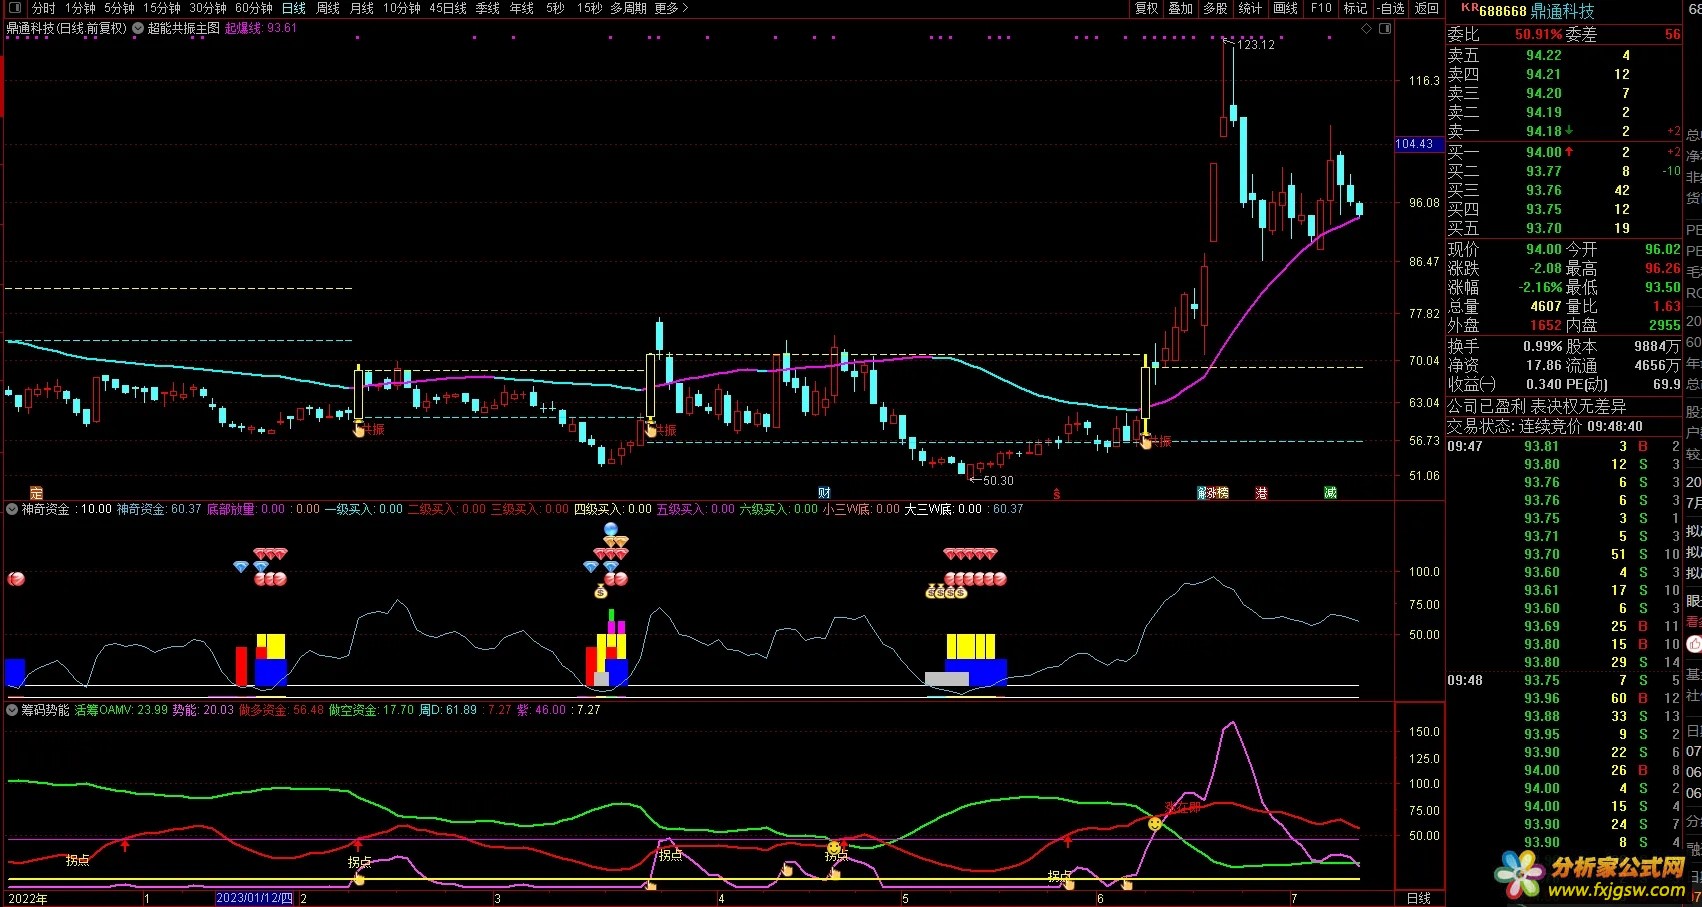Select the 年线 period

point(522,8)
